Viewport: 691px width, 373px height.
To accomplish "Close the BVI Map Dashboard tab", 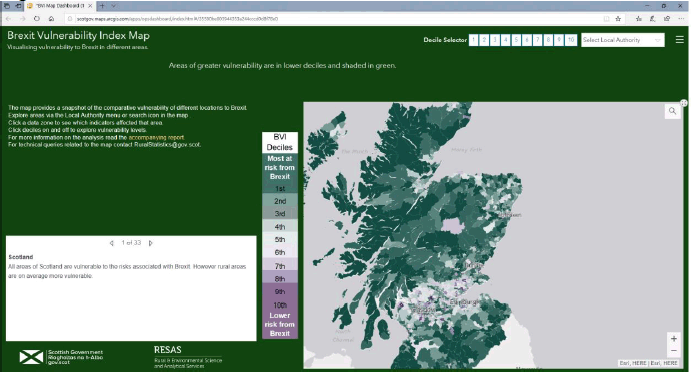I will [x=90, y=6].
